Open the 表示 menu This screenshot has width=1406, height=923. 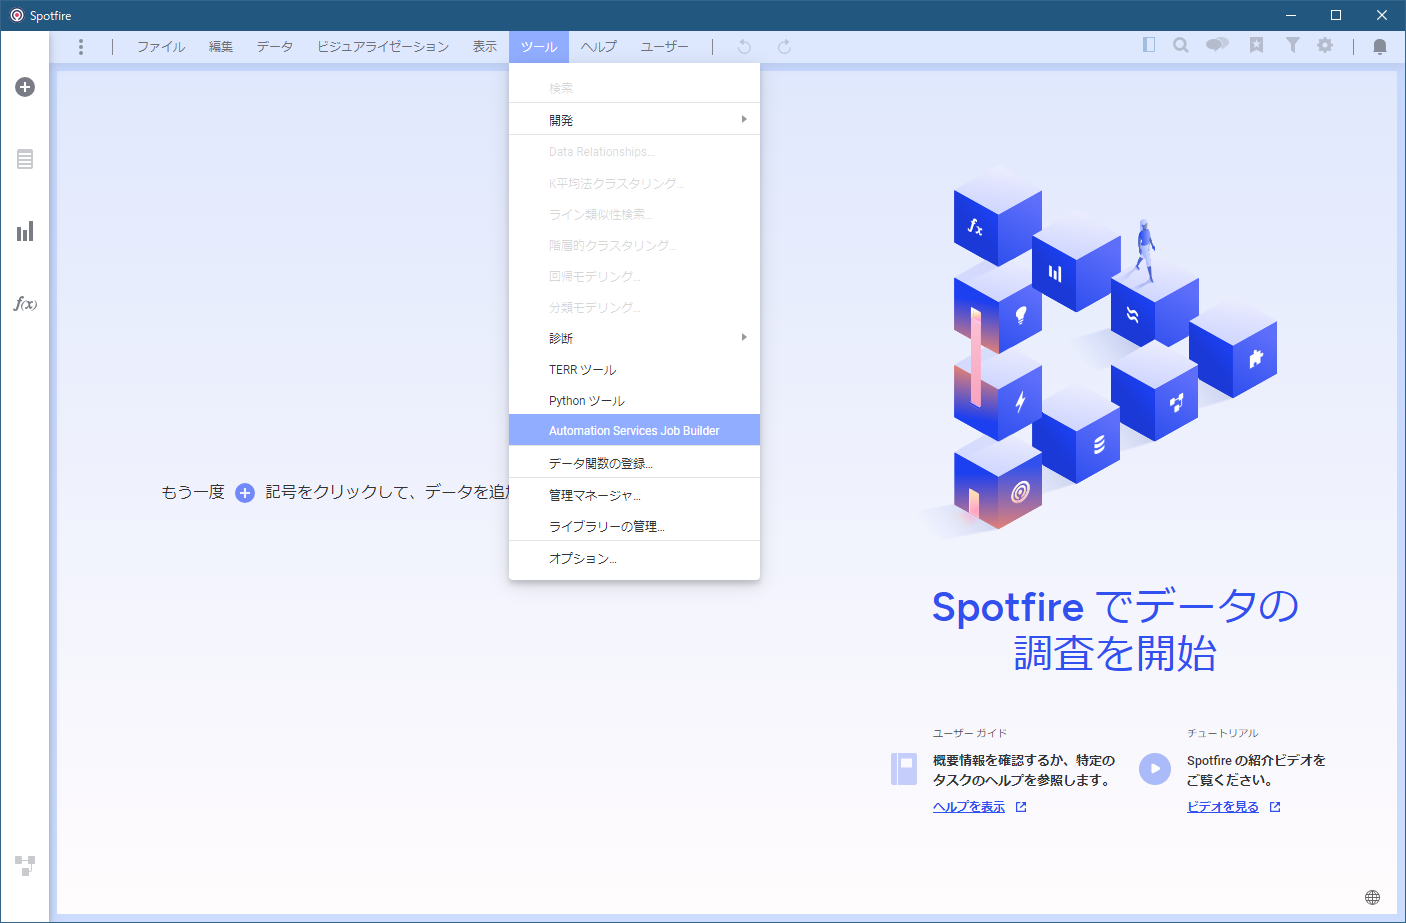pyautogui.click(x=485, y=47)
